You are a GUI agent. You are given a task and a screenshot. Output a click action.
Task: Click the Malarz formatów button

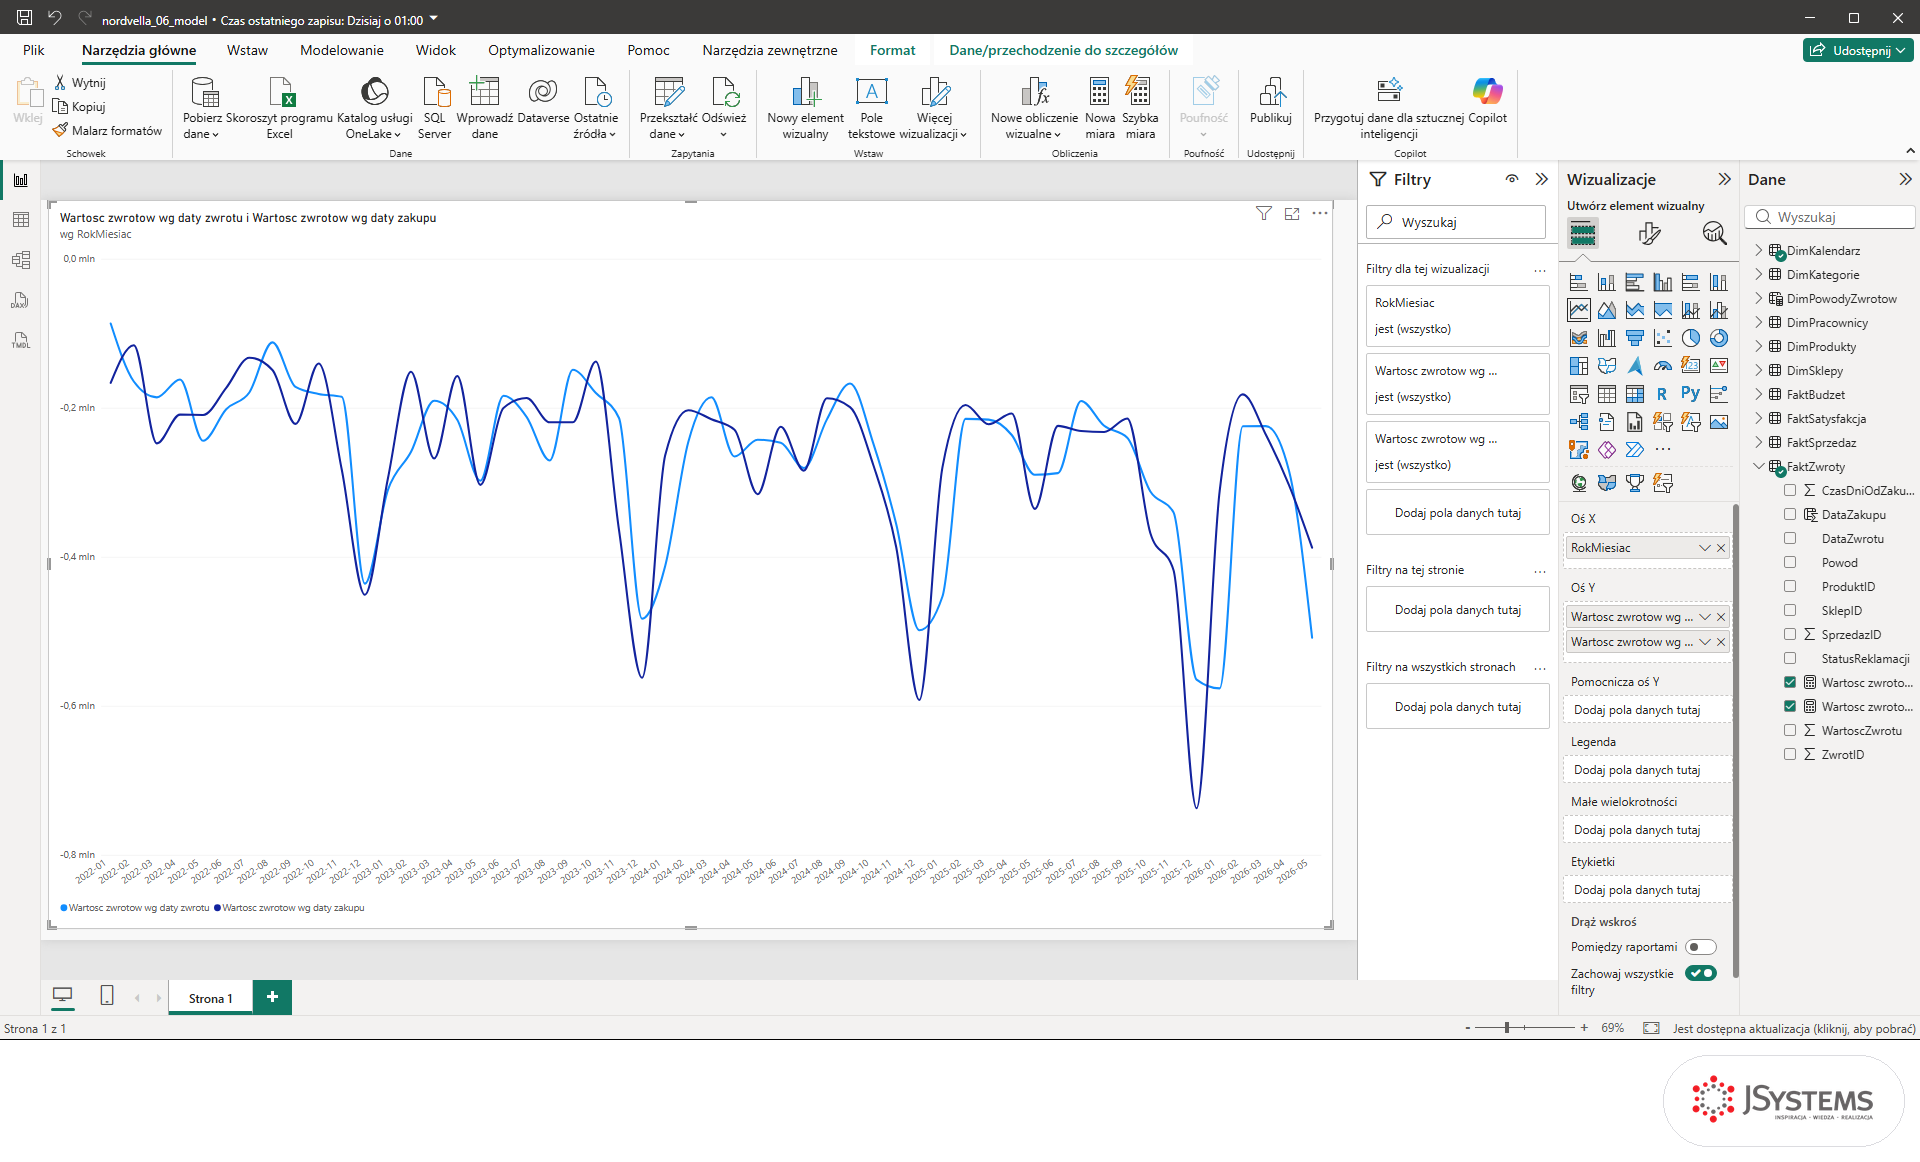108,130
